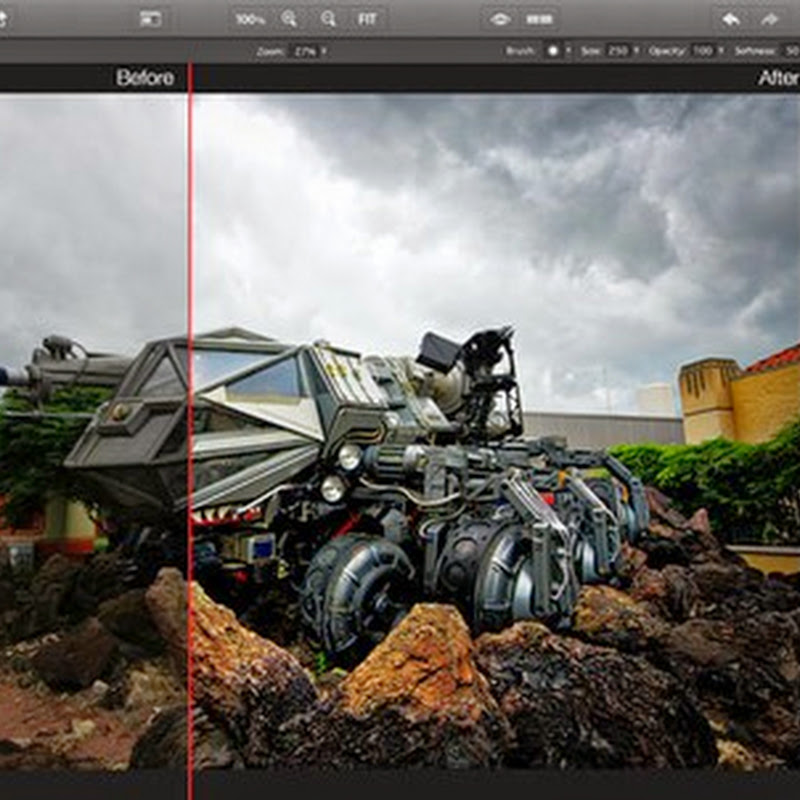Set zoom to 100%

(x=250, y=19)
